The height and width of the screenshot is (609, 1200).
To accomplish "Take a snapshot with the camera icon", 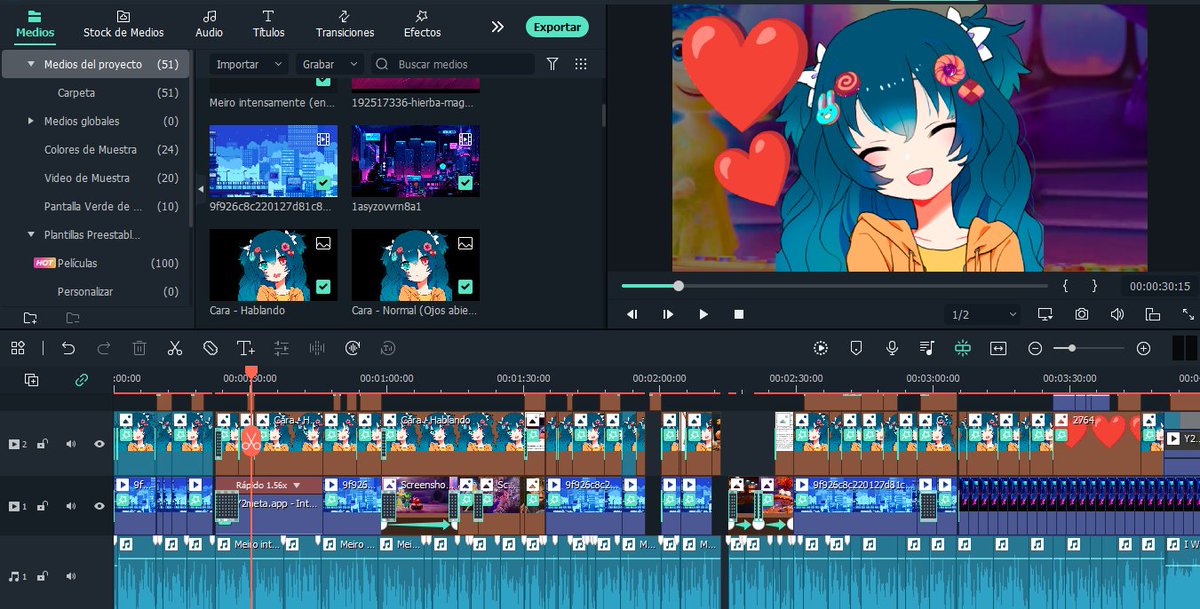I will pyautogui.click(x=1082, y=313).
